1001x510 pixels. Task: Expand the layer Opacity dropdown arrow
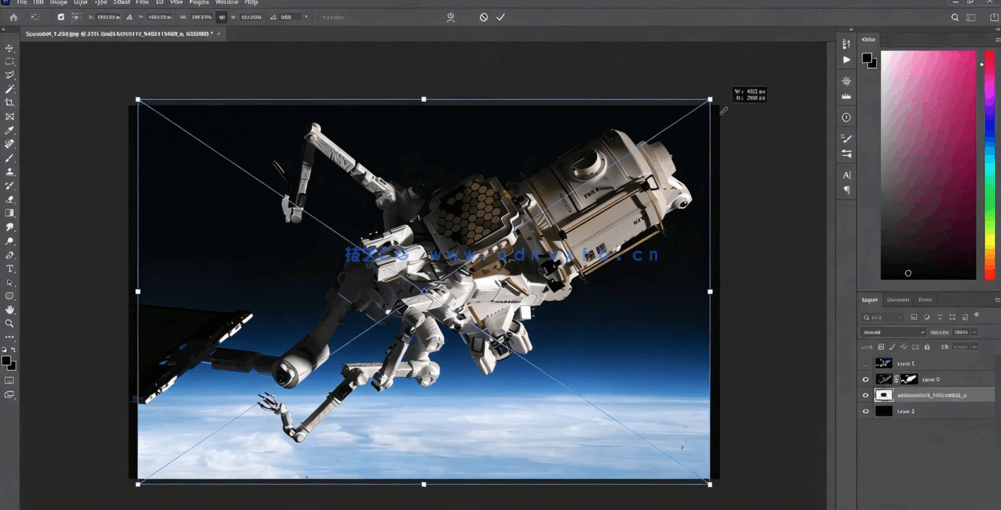click(975, 332)
